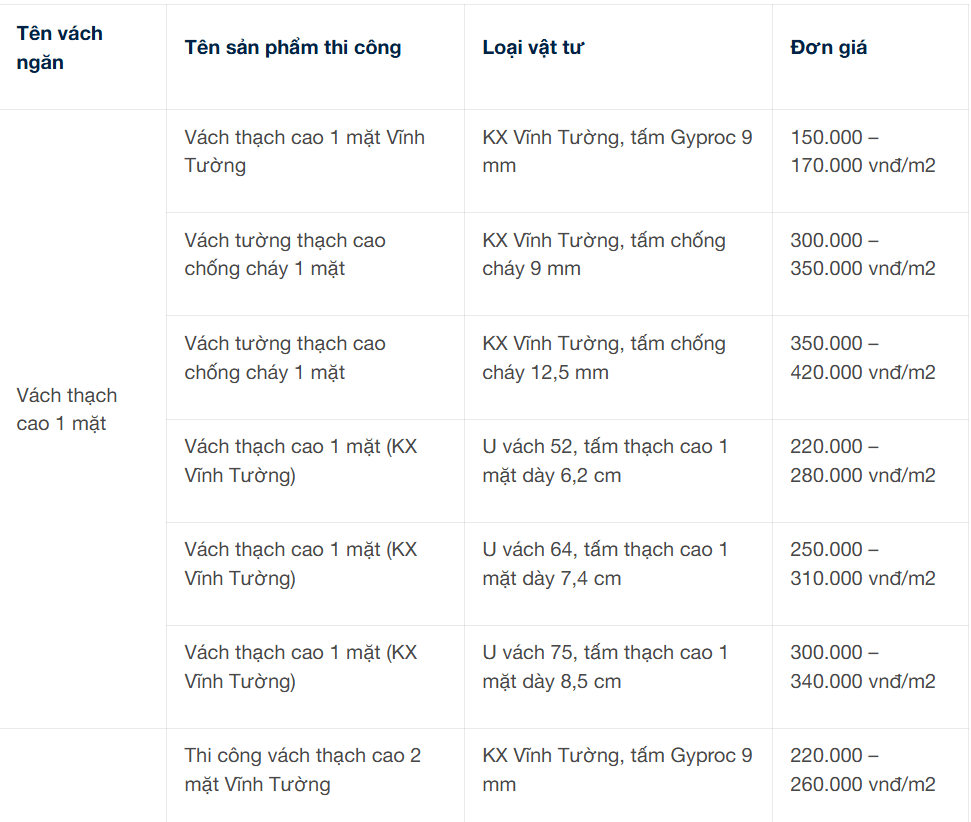
Task: Select the "tấm chống cháy 12,5 mm" material cell
Action: click(603, 358)
